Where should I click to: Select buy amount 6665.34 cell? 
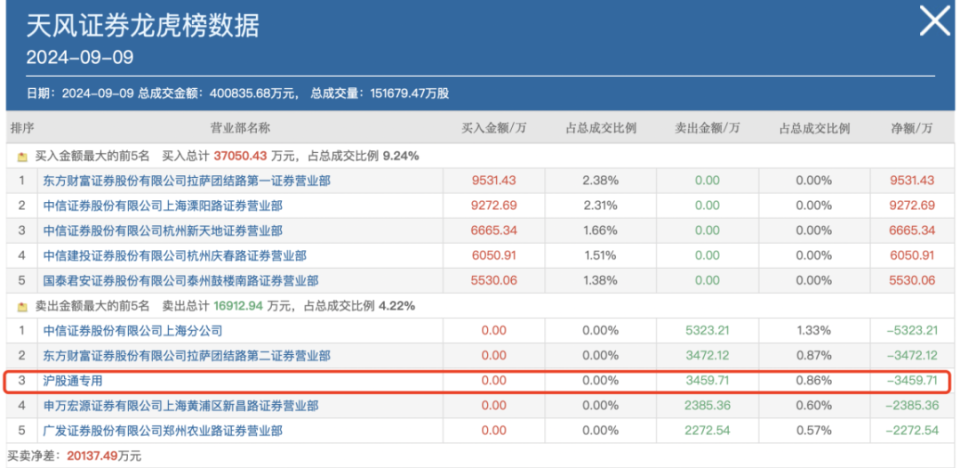[493, 231]
